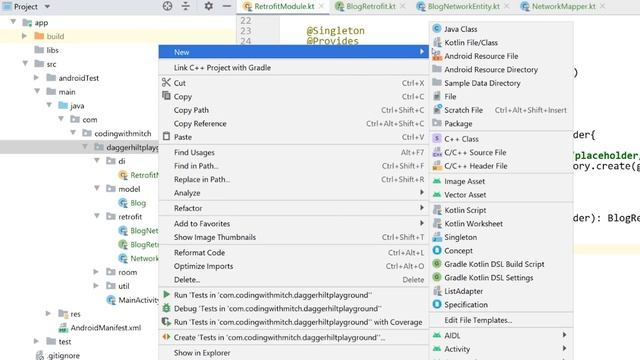This screenshot has height=360, width=640.
Task: Choose Link C++ Project with Gradle
Action: point(293,67)
